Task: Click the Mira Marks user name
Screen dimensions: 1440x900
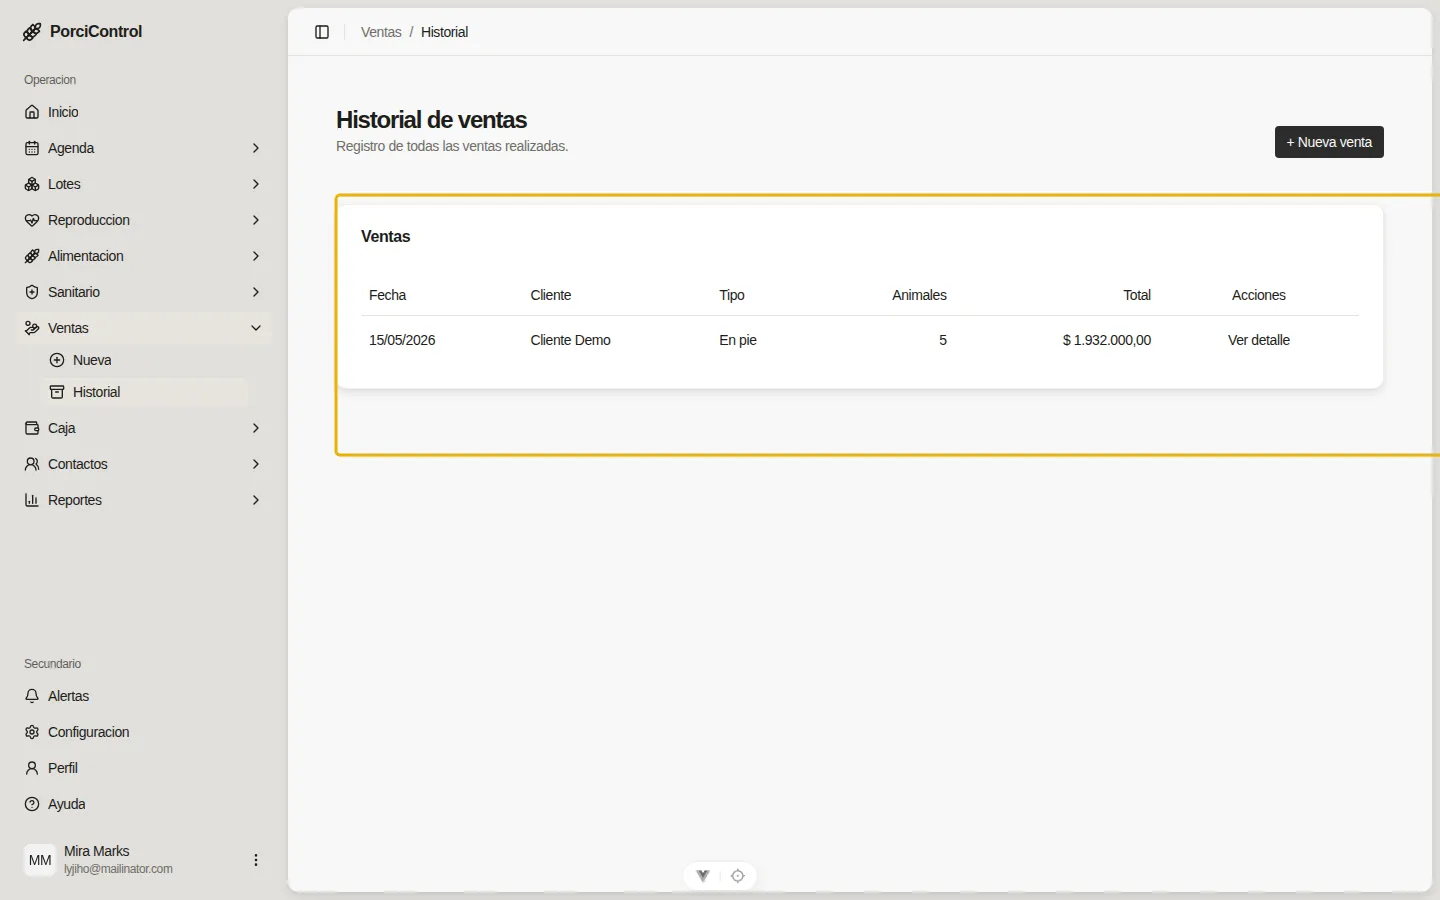Action: pos(97,851)
